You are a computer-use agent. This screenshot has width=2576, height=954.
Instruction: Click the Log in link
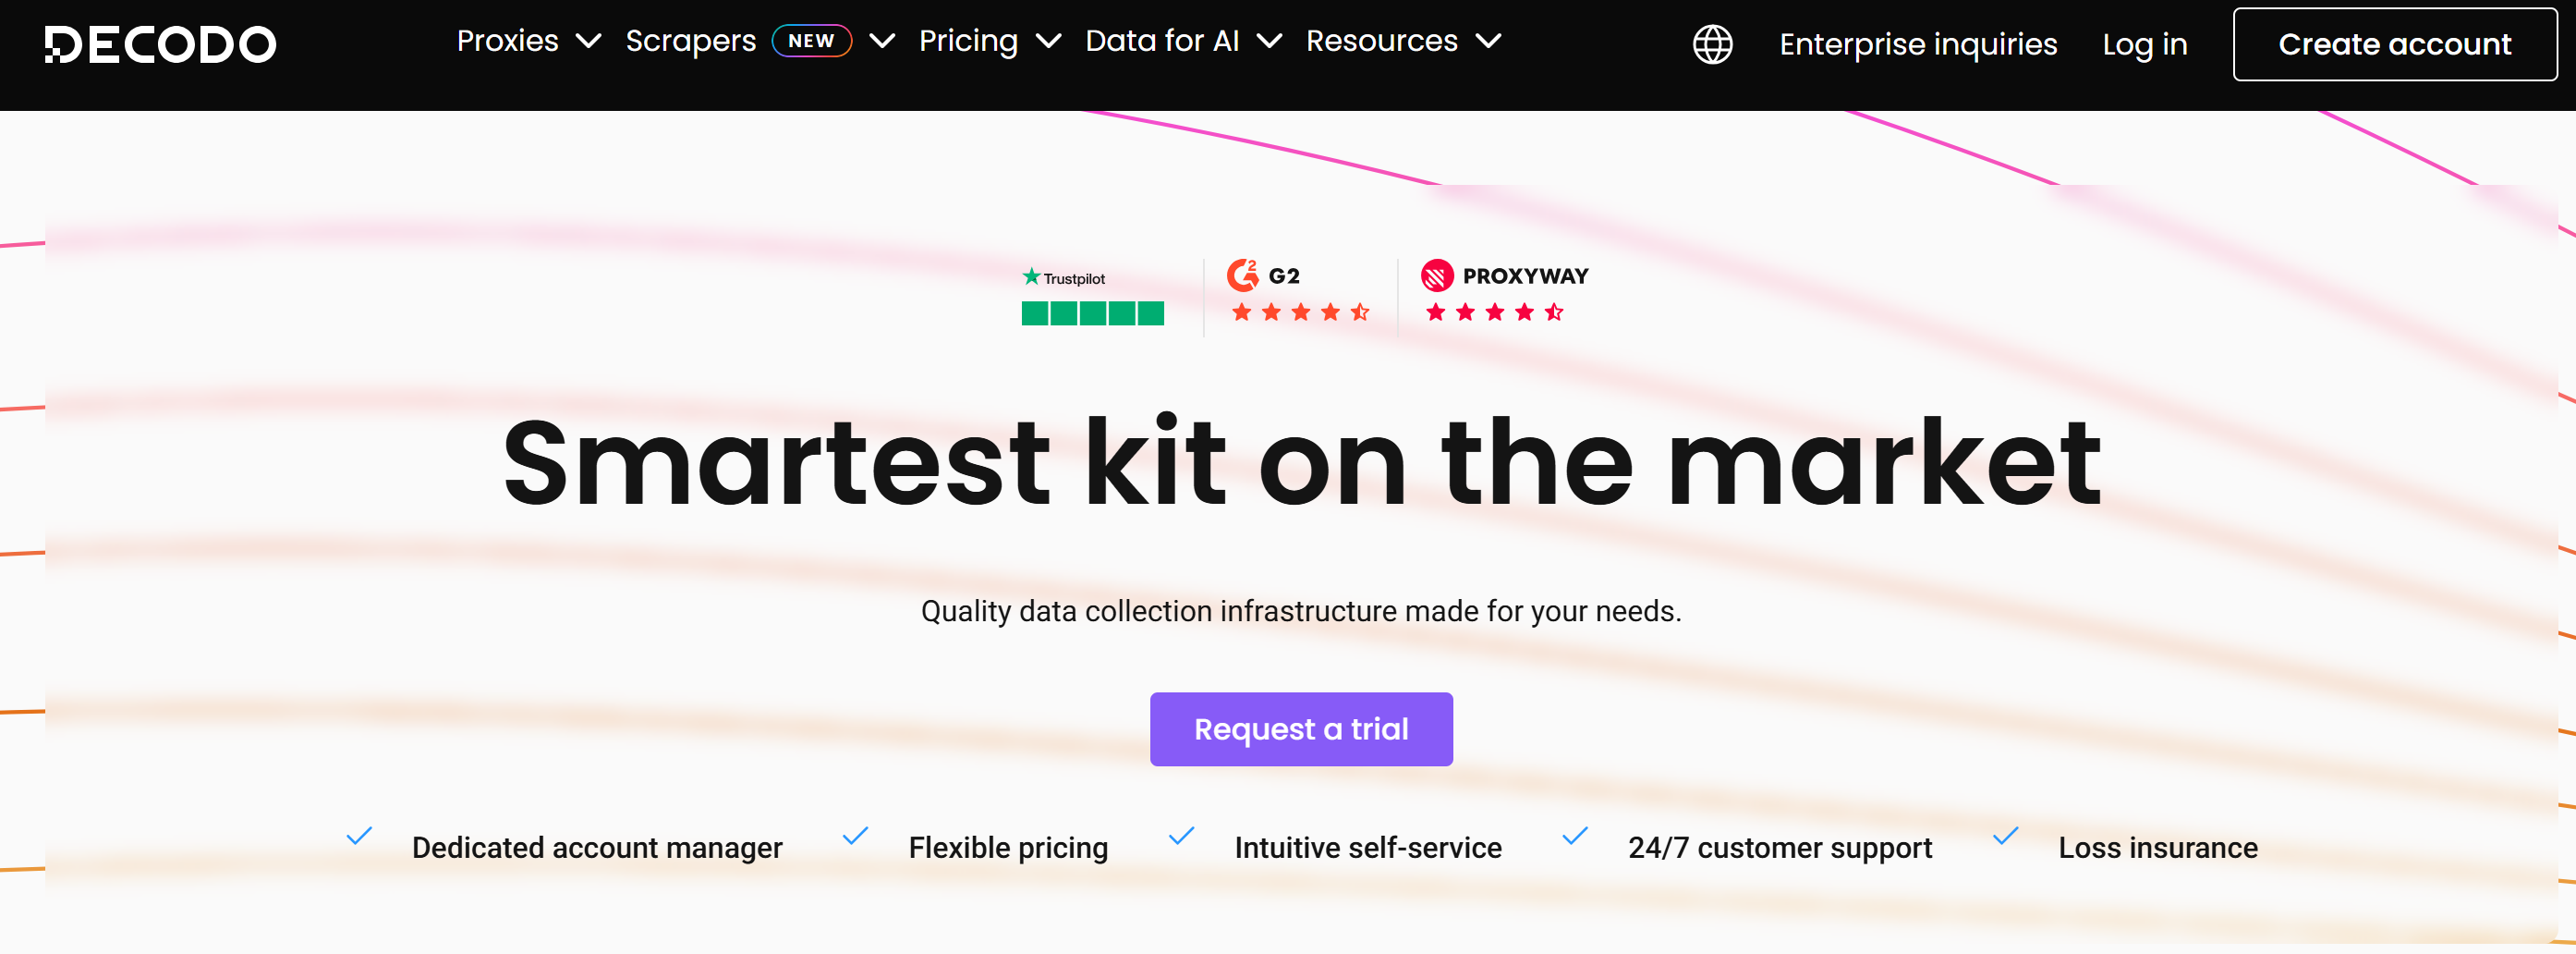pos(2144,44)
